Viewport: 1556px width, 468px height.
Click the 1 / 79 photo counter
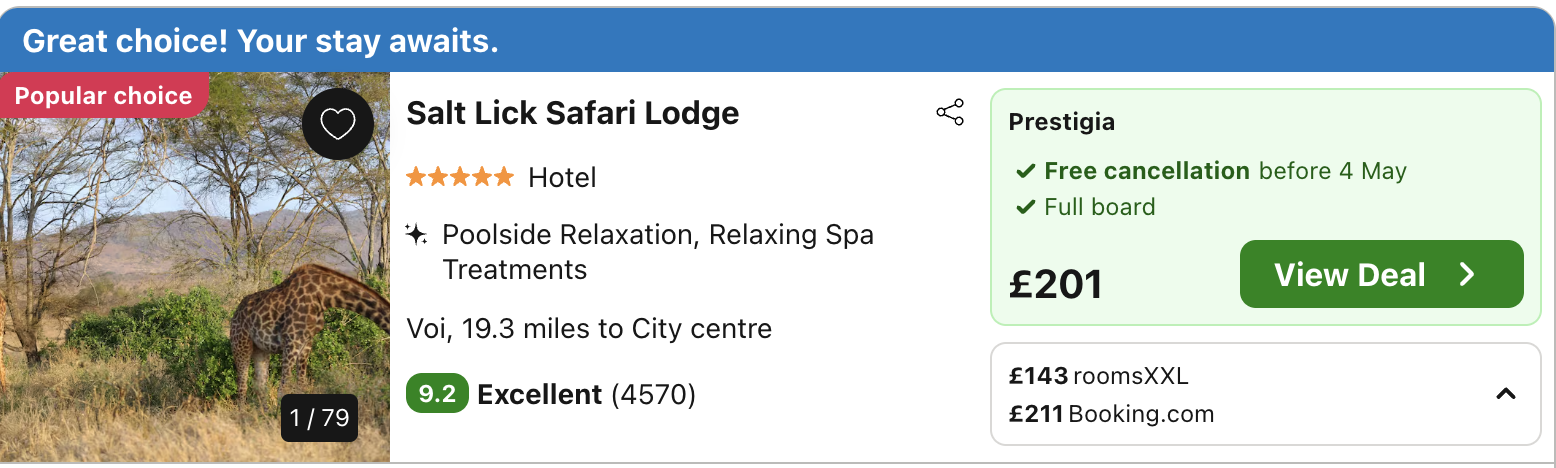[320, 418]
